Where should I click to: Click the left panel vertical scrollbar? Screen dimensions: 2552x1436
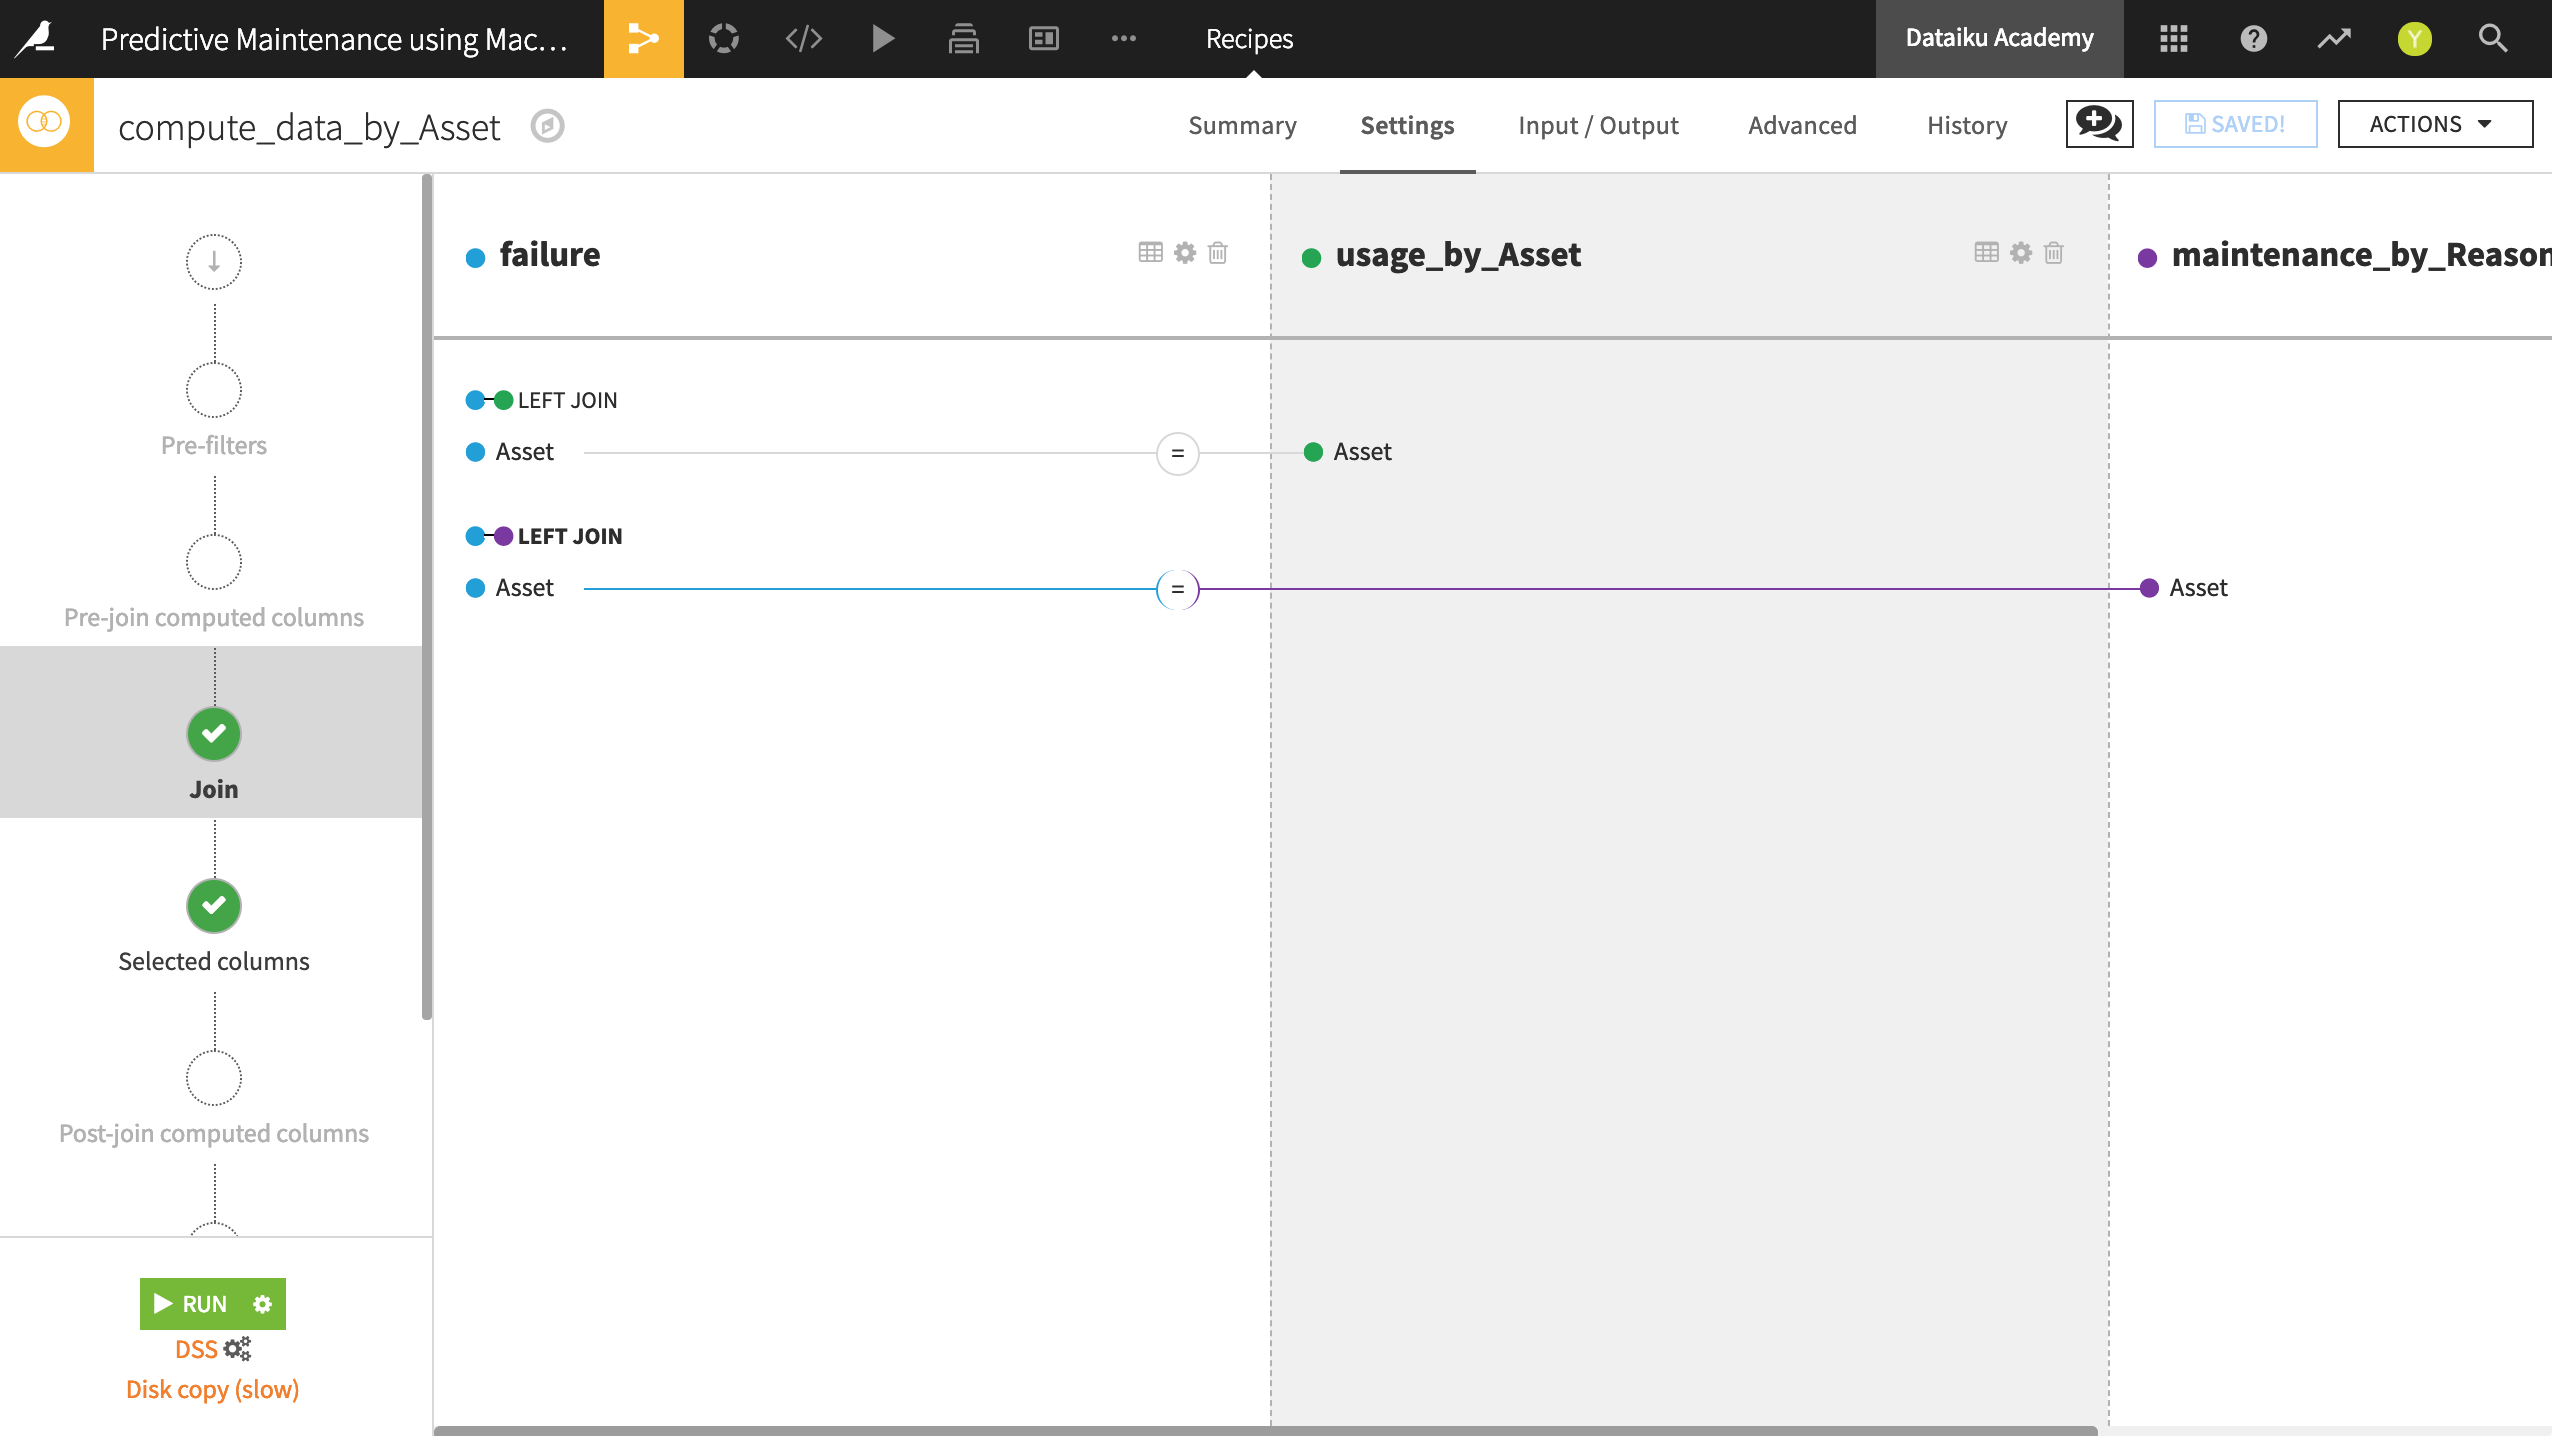click(x=427, y=597)
